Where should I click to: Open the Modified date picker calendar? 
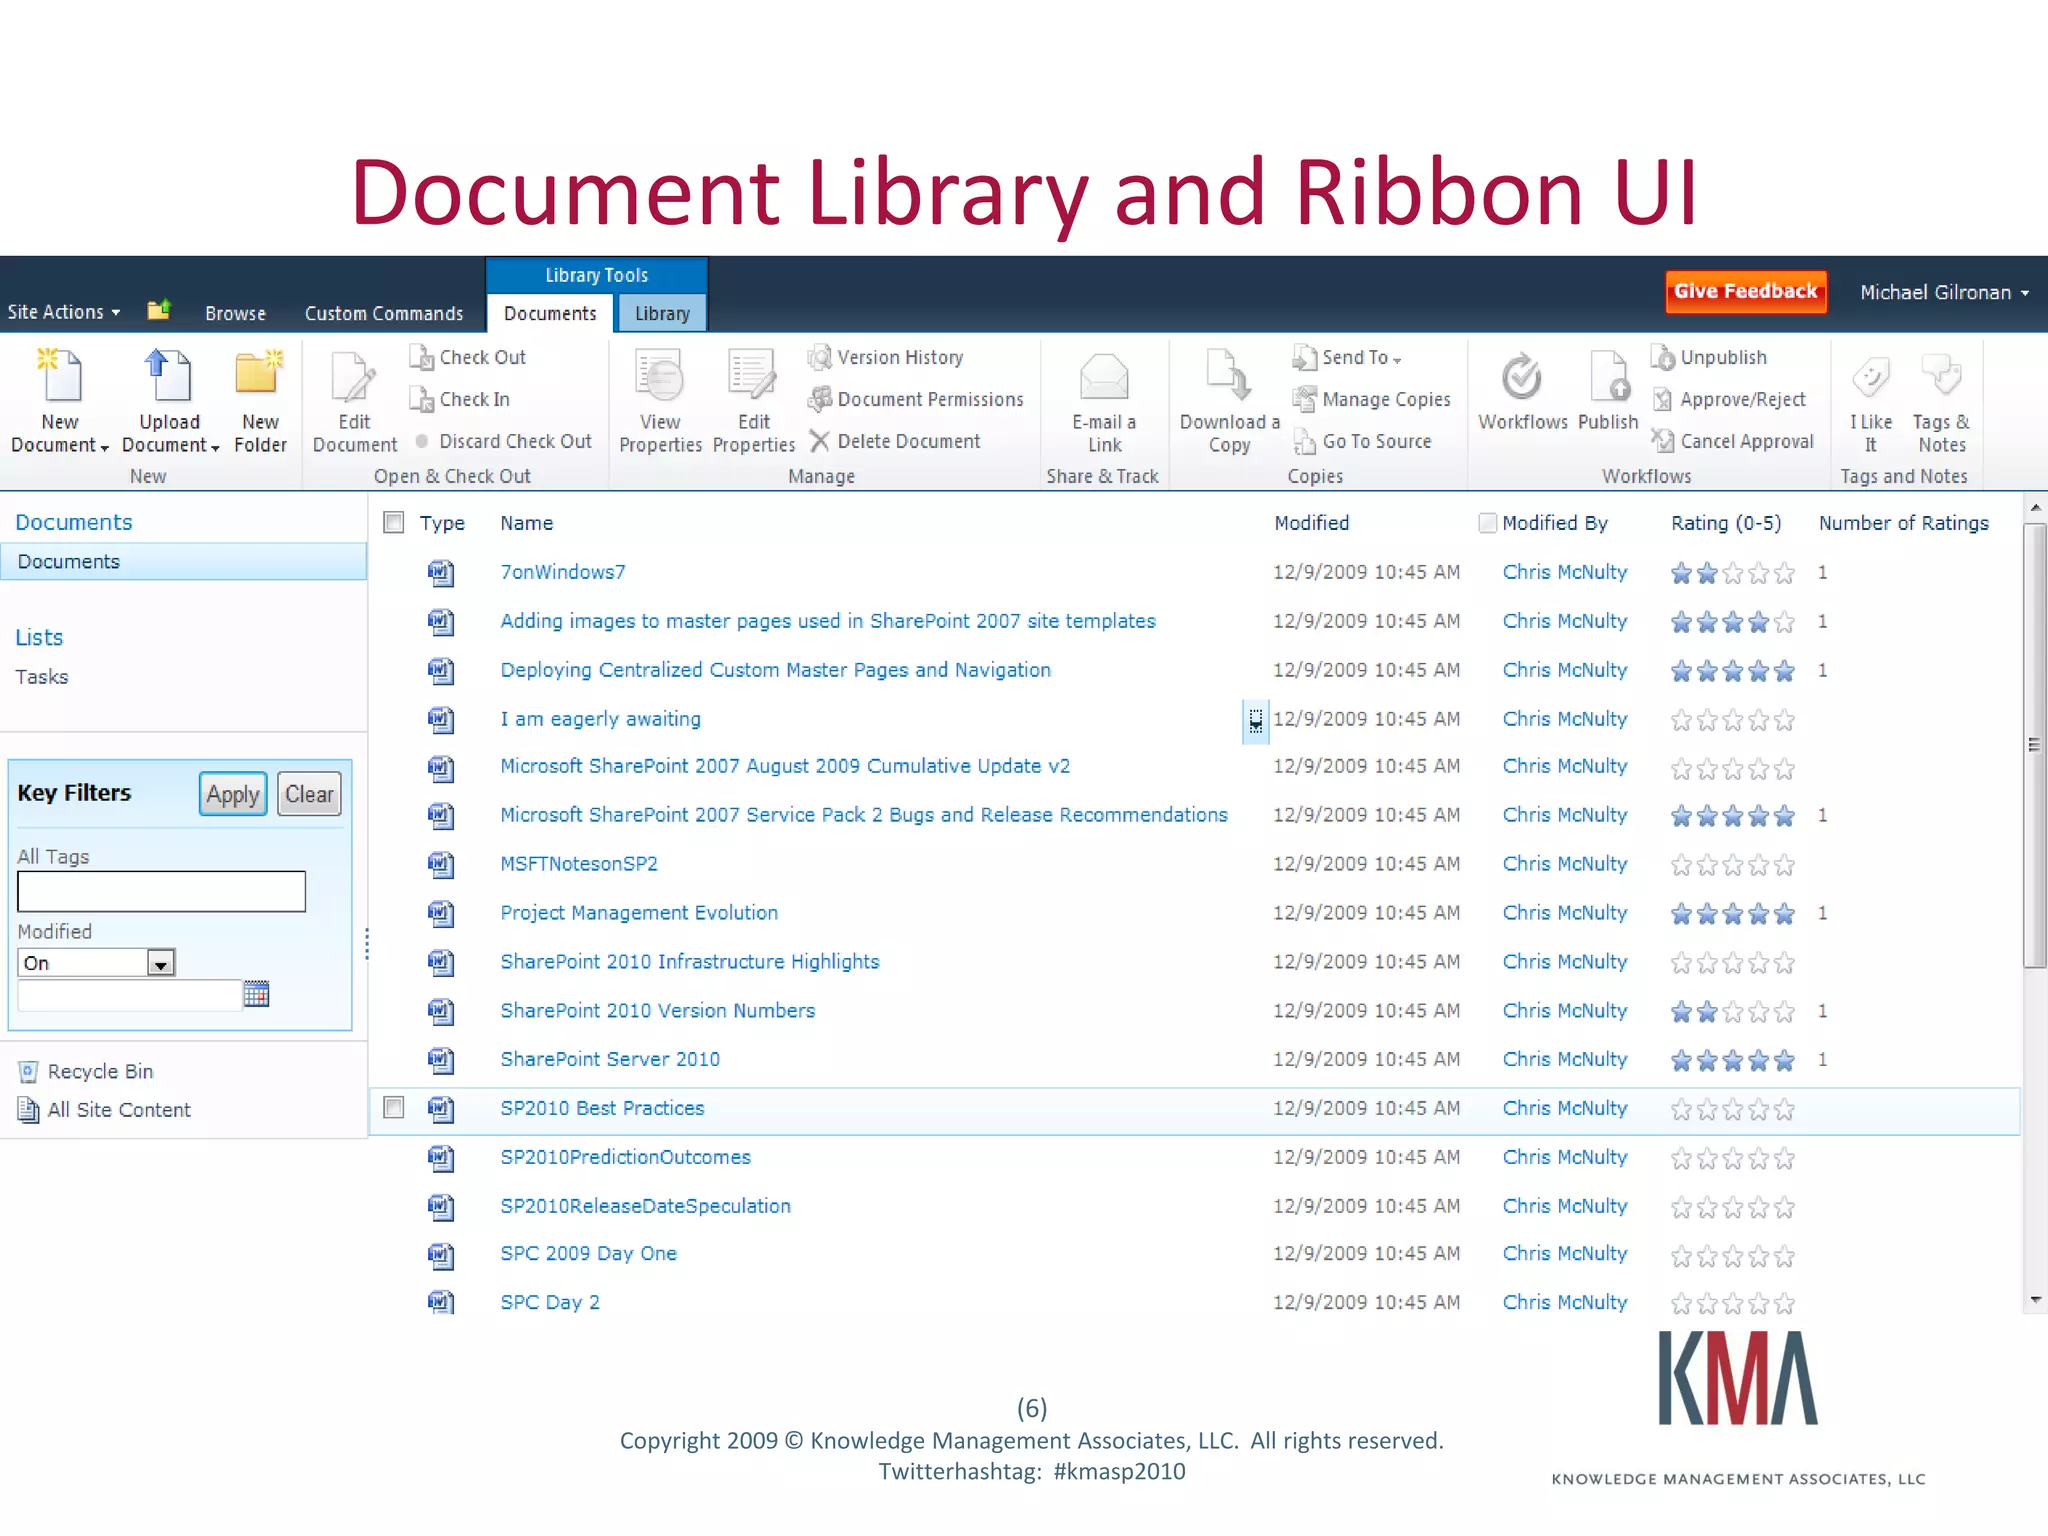[x=257, y=994]
